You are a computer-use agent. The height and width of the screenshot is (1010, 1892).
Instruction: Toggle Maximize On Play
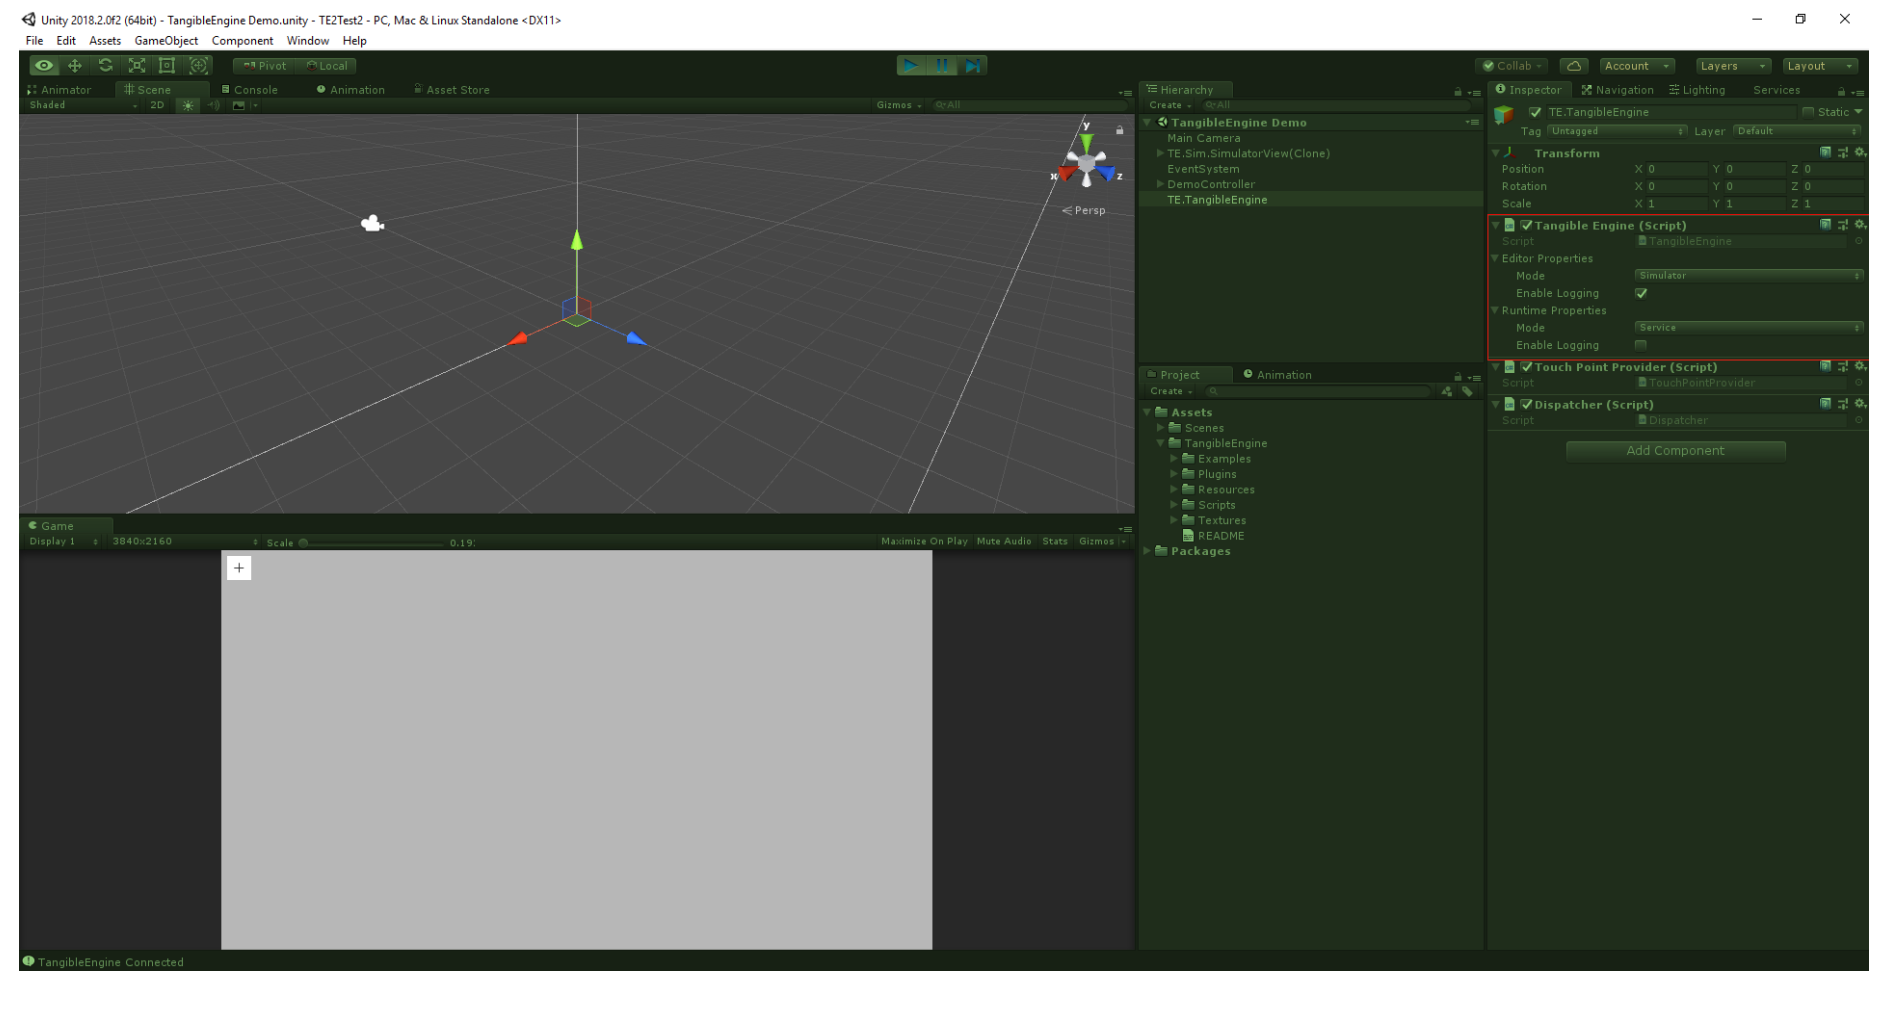(x=924, y=541)
